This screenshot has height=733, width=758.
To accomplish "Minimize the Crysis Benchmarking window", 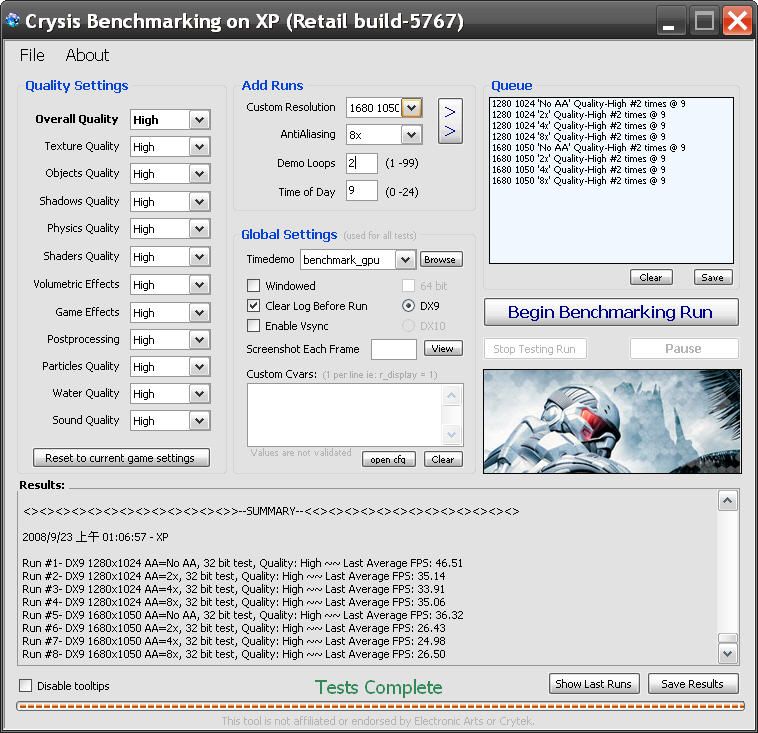I will click(x=670, y=22).
